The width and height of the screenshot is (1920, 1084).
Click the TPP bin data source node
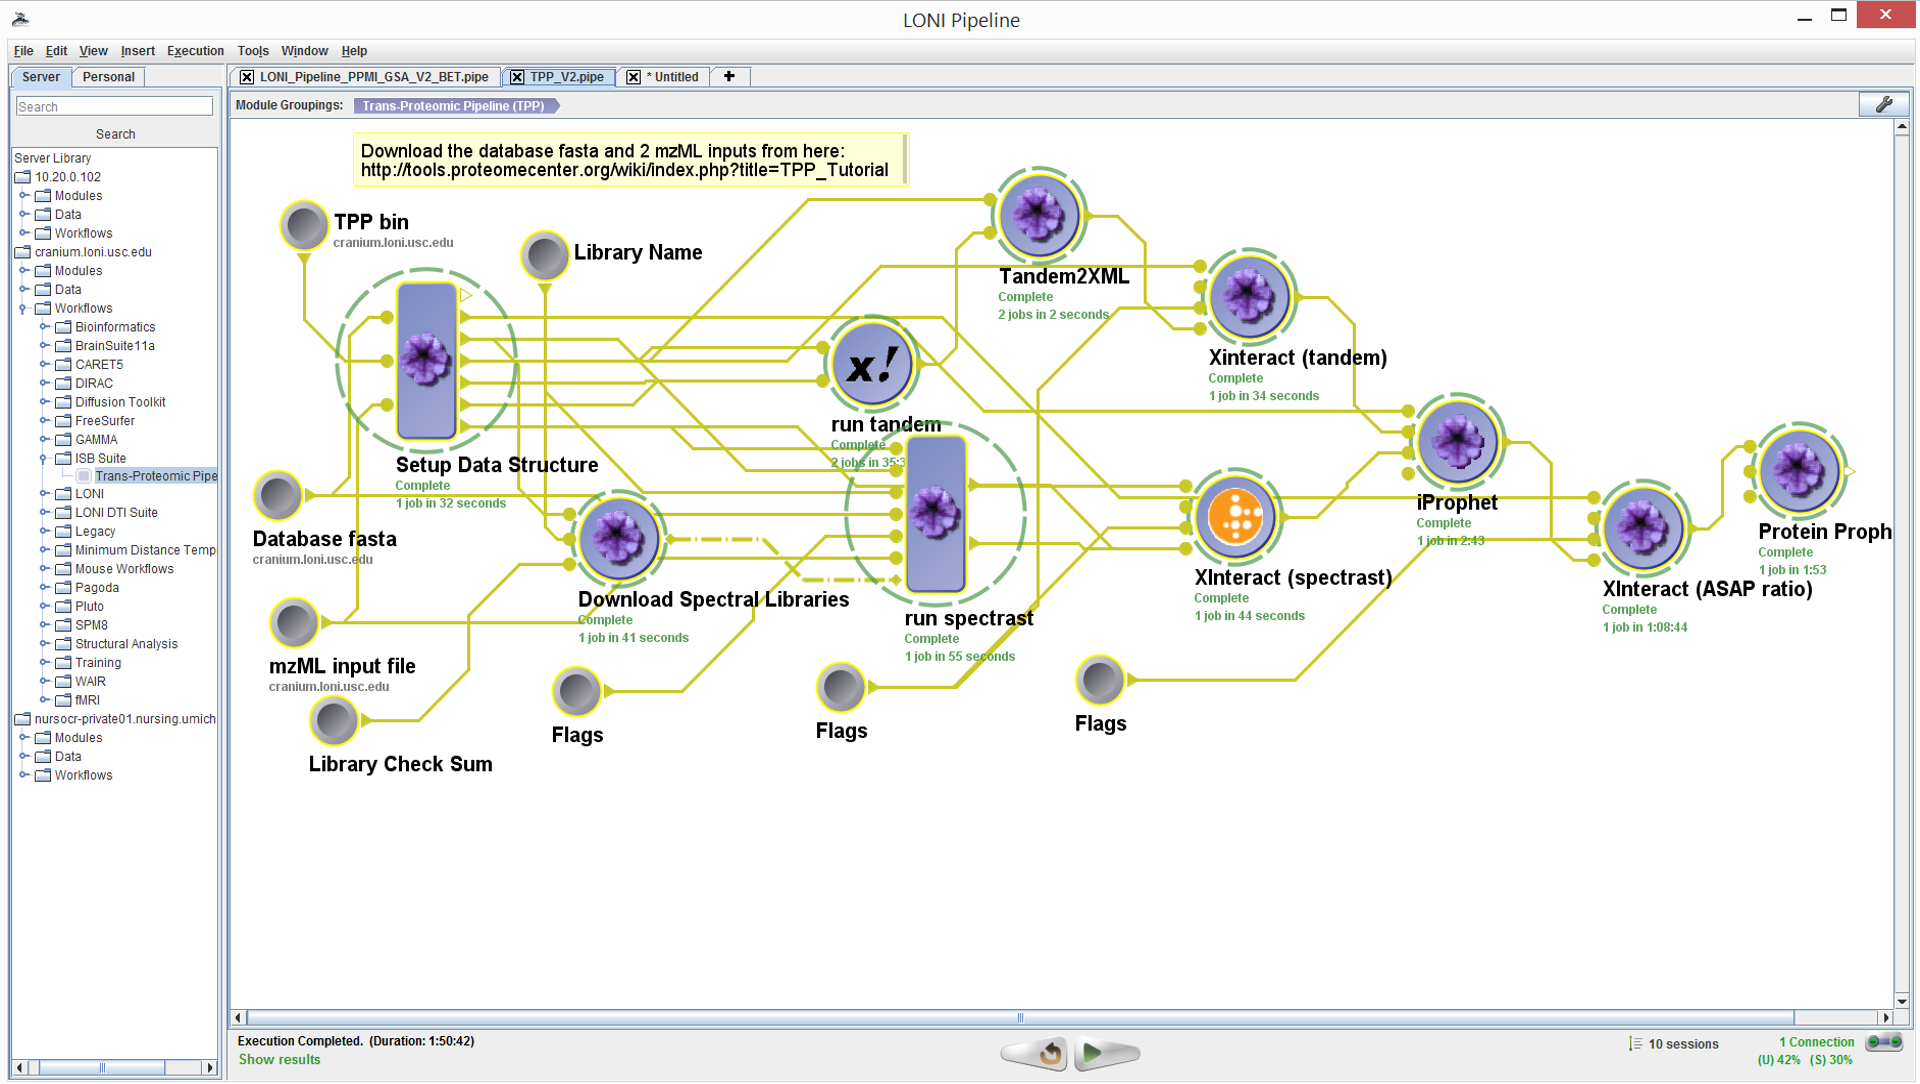point(304,225)
